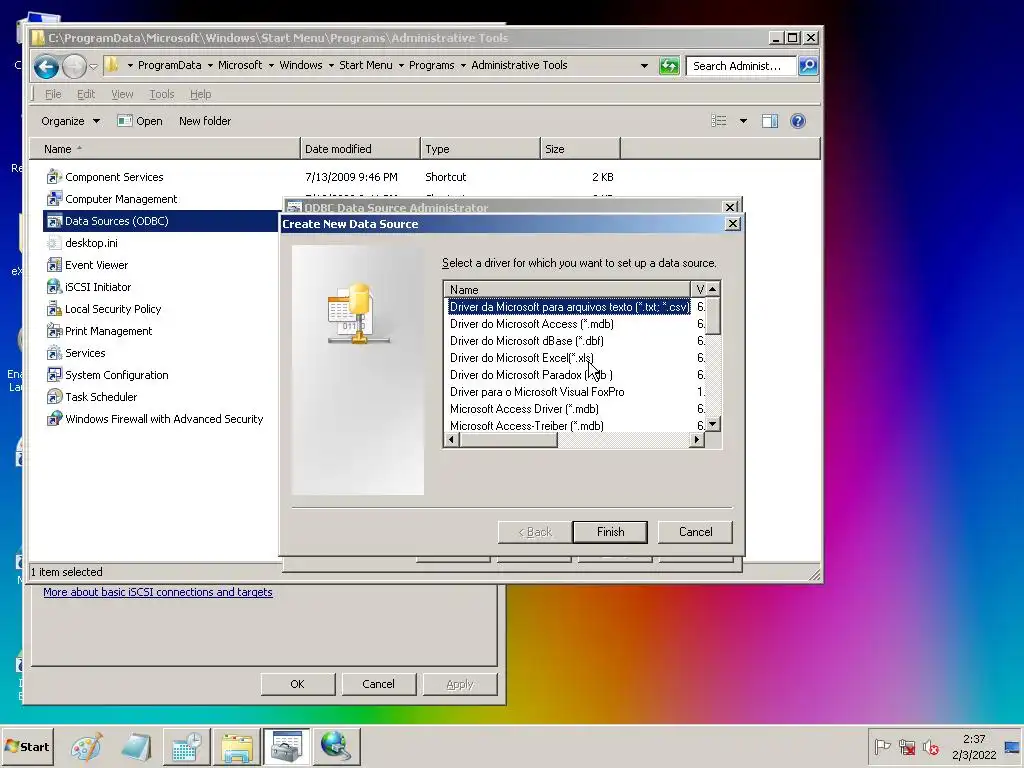The height and width of the screenshot is (768, 1024).
Task: Select the Computer Management shortcut icon
Action: pos(54,199)
